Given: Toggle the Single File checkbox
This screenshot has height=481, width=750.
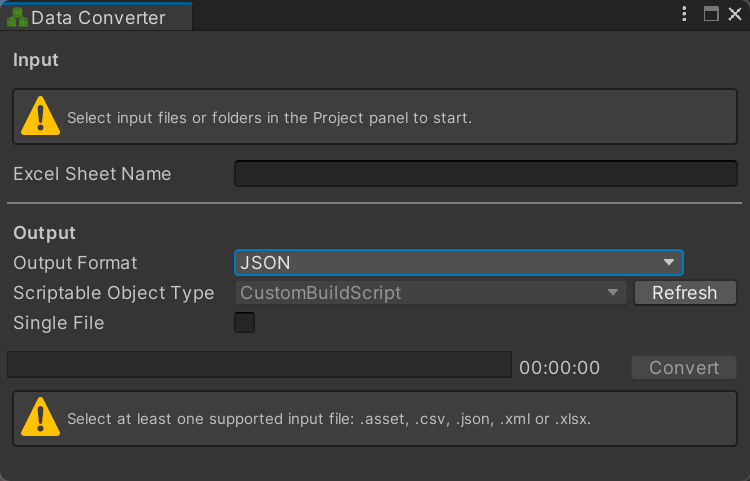Looking at the screenshot, I should click(x=244, y=322).
